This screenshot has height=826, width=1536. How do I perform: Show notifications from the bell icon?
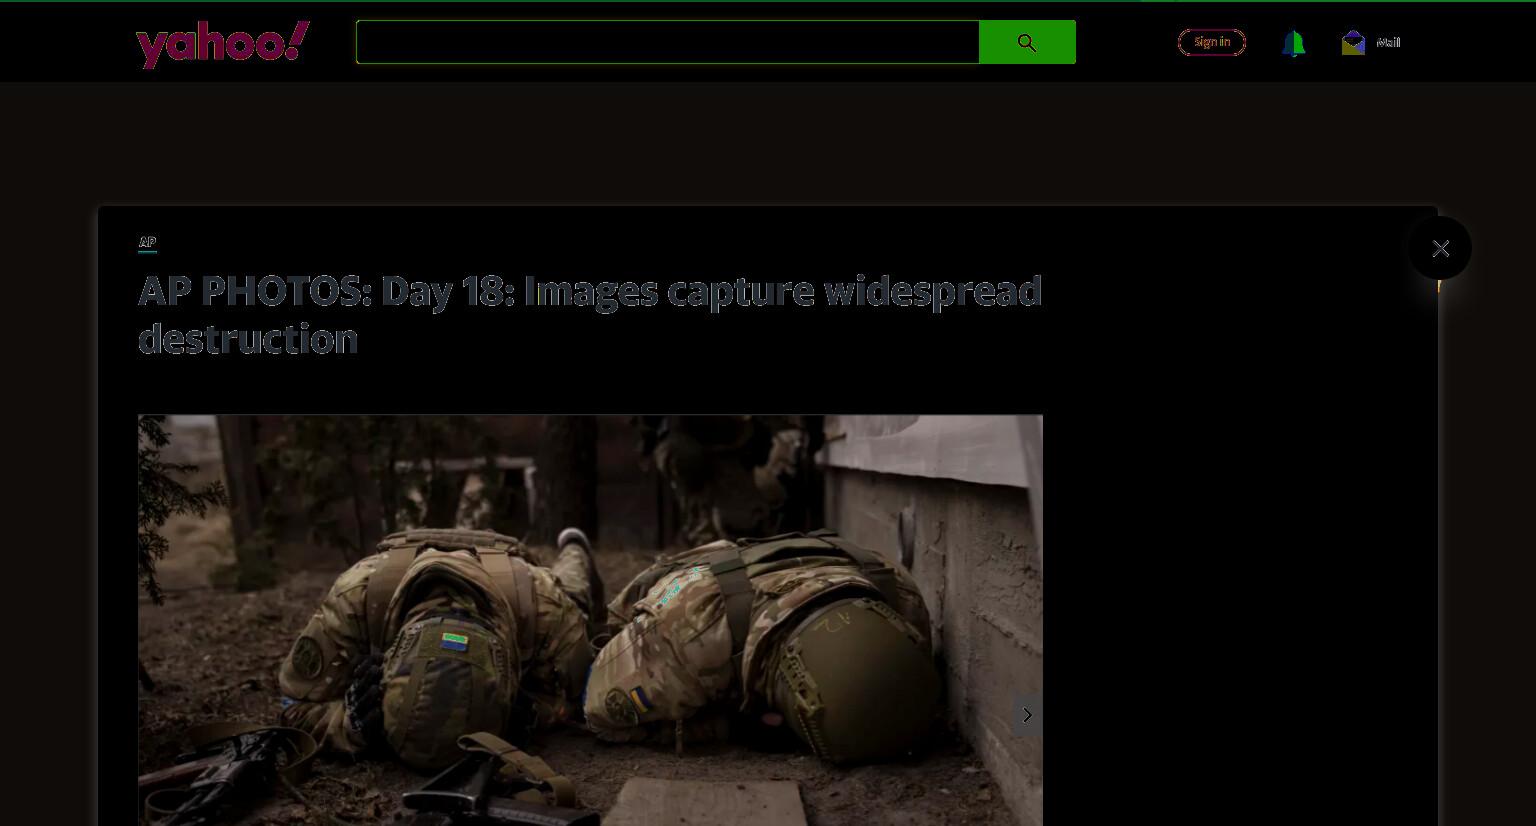[x=1293, y=43]
